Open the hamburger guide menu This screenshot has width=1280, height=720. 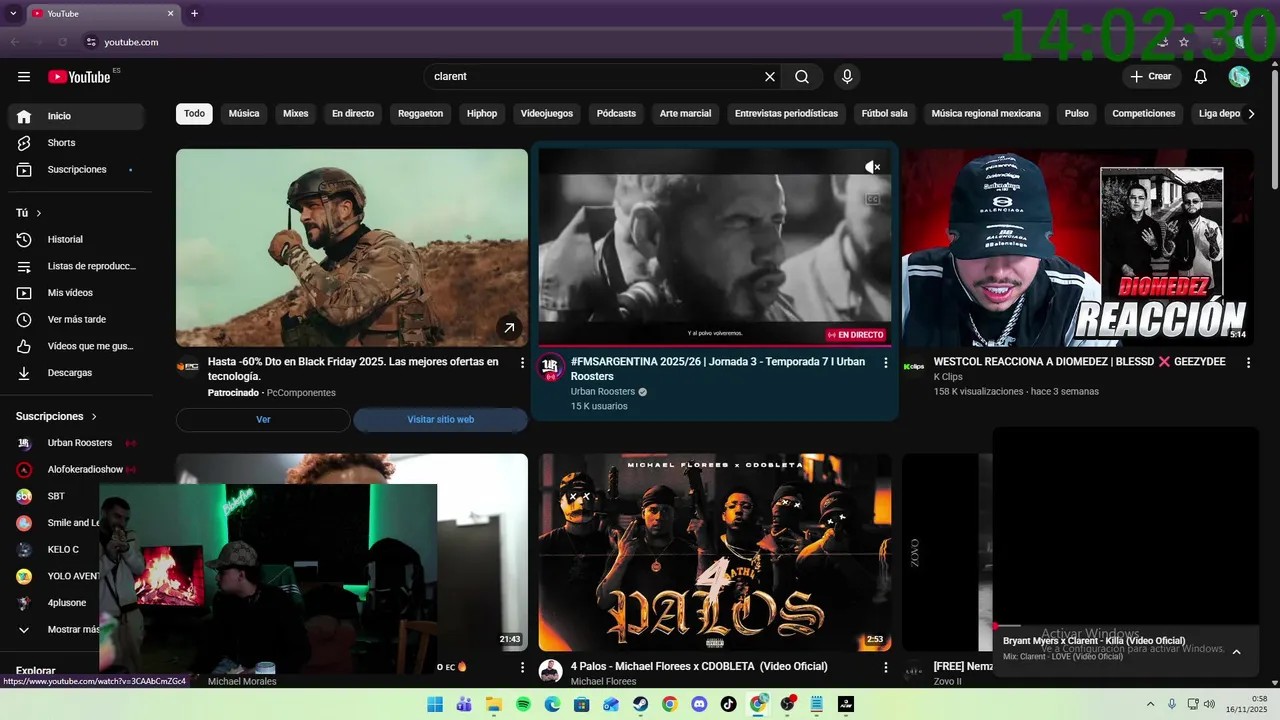[x=24, y=77]
